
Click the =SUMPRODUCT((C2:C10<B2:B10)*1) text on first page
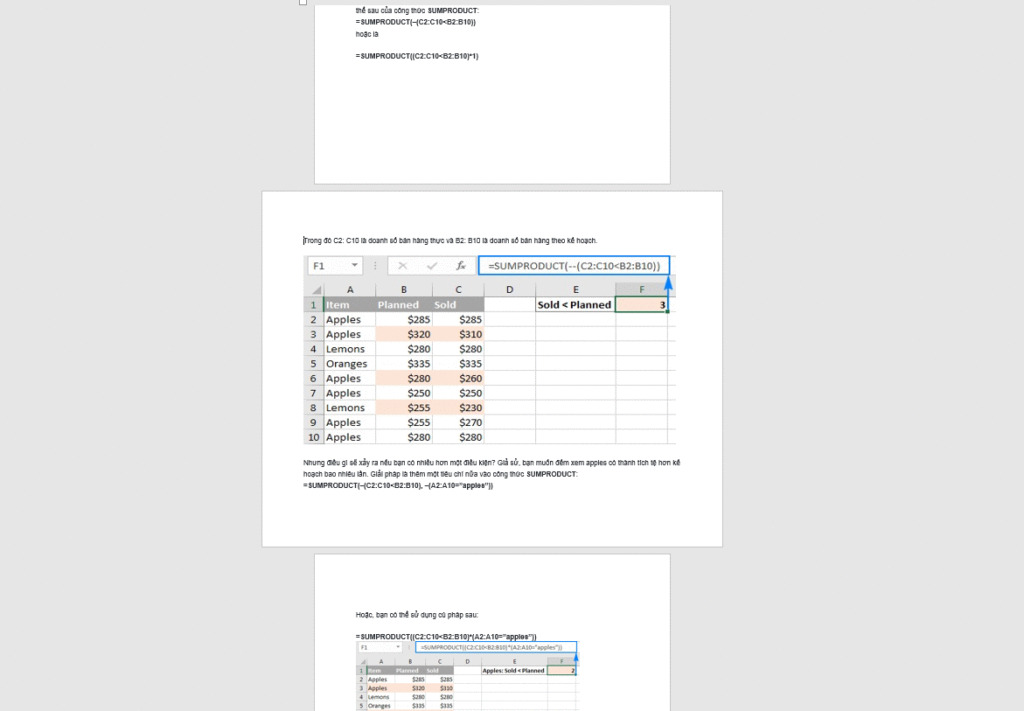[417, 56]
